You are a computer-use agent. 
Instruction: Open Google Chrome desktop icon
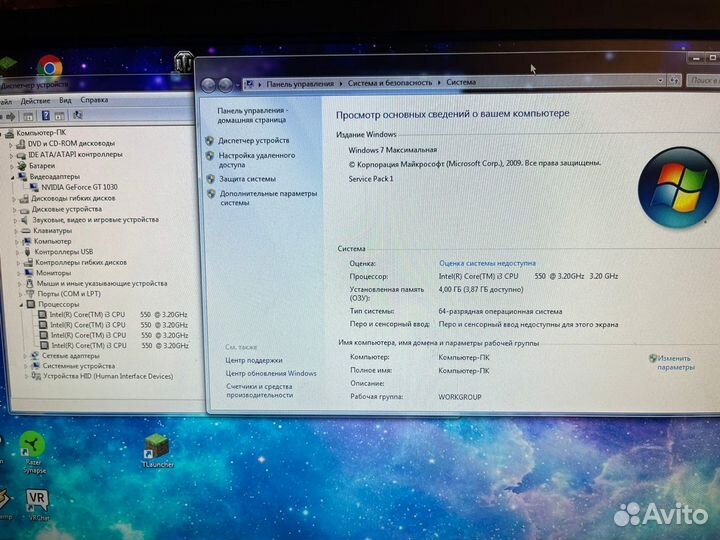[50, 67]
